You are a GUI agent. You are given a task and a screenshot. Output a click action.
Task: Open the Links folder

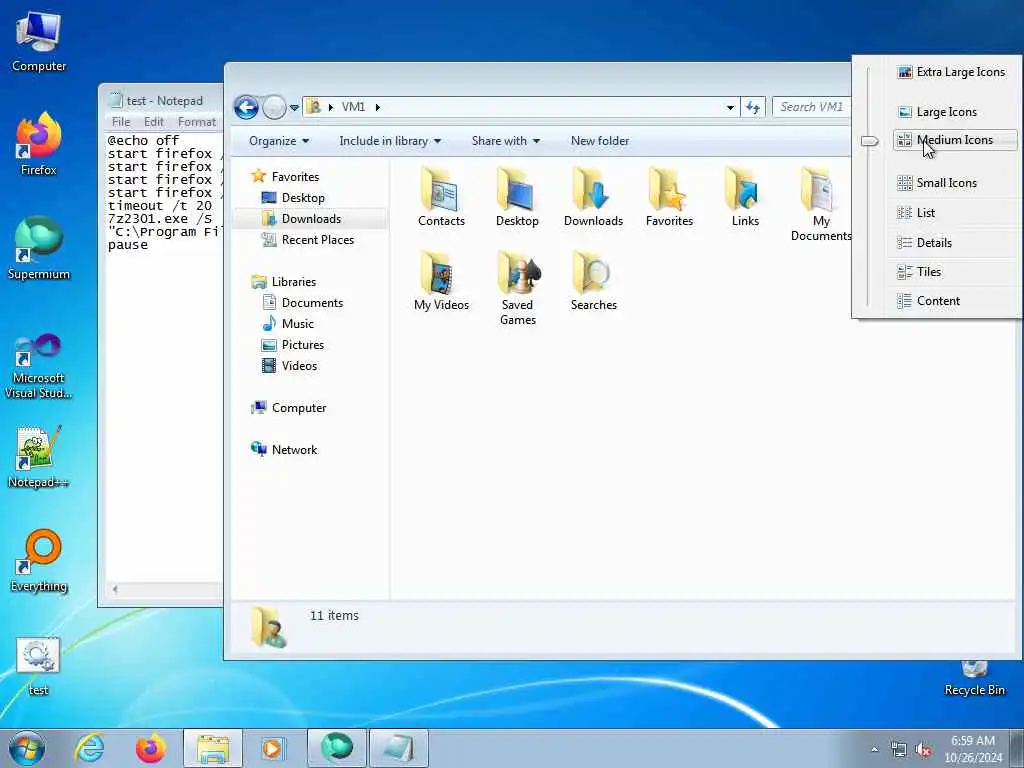click(745, 197)
